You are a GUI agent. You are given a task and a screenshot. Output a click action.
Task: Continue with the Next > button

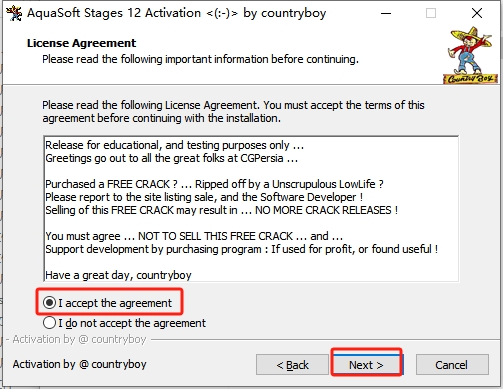click(x=366, y=365)
